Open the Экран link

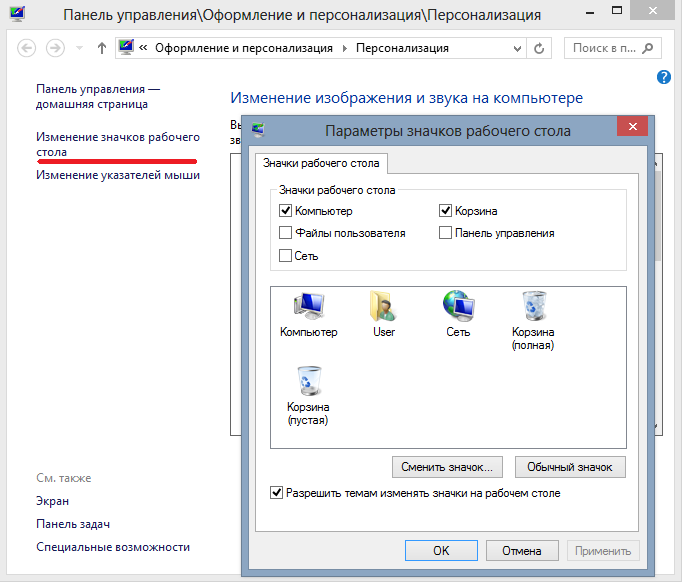coord(52,501)
